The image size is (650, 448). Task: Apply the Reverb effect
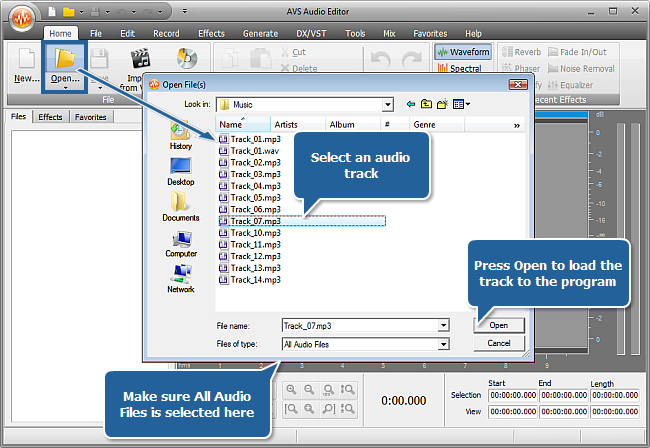coord(521,52)
